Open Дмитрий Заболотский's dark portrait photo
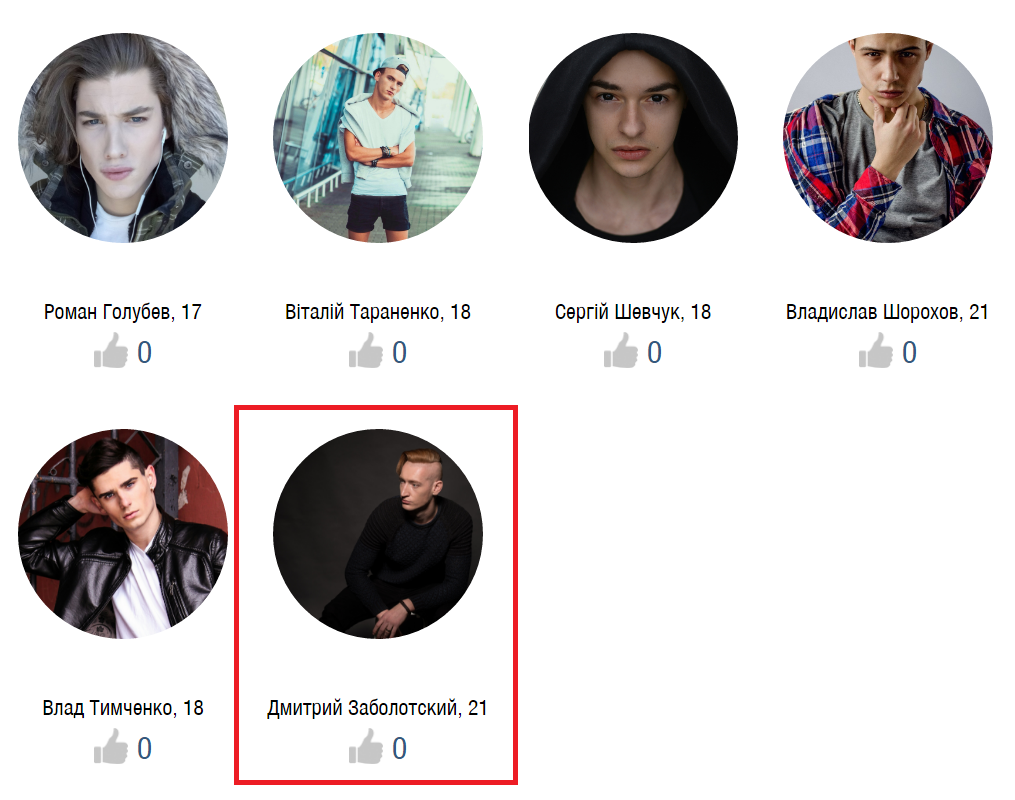 click(x=378, y=534)
